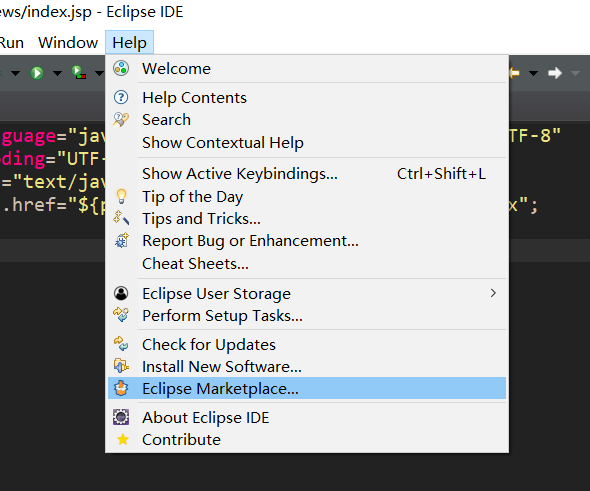Open the Back navigation history dropdown

point(533,73)
